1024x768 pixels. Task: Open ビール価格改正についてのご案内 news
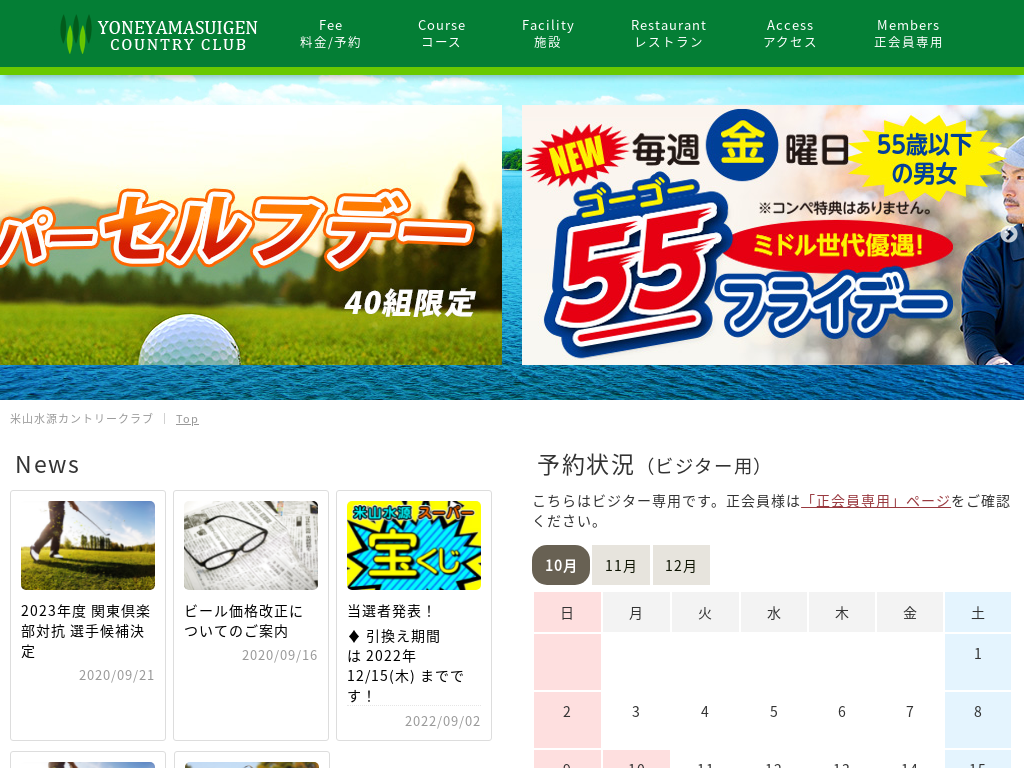[x=244, y=621]
